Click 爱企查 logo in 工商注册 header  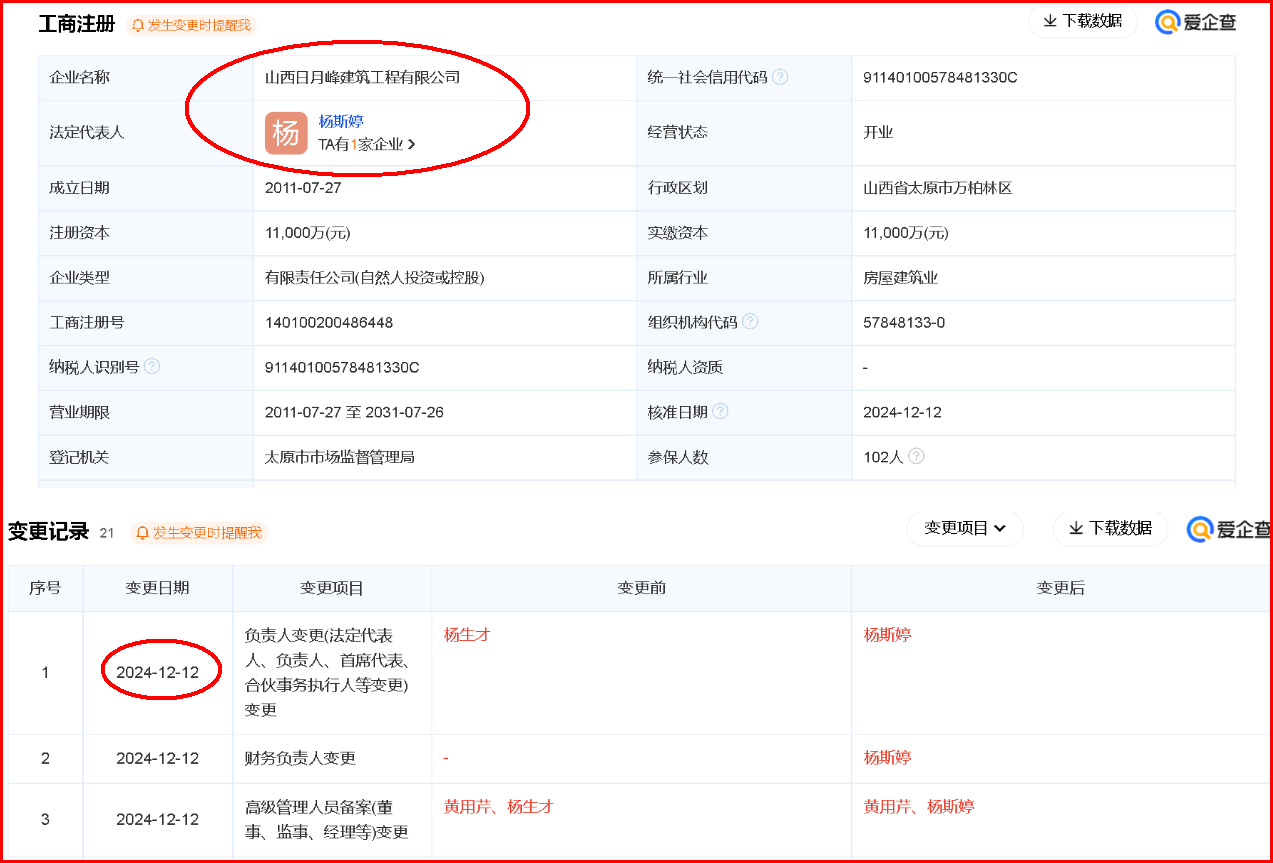tap(1196, 22)
